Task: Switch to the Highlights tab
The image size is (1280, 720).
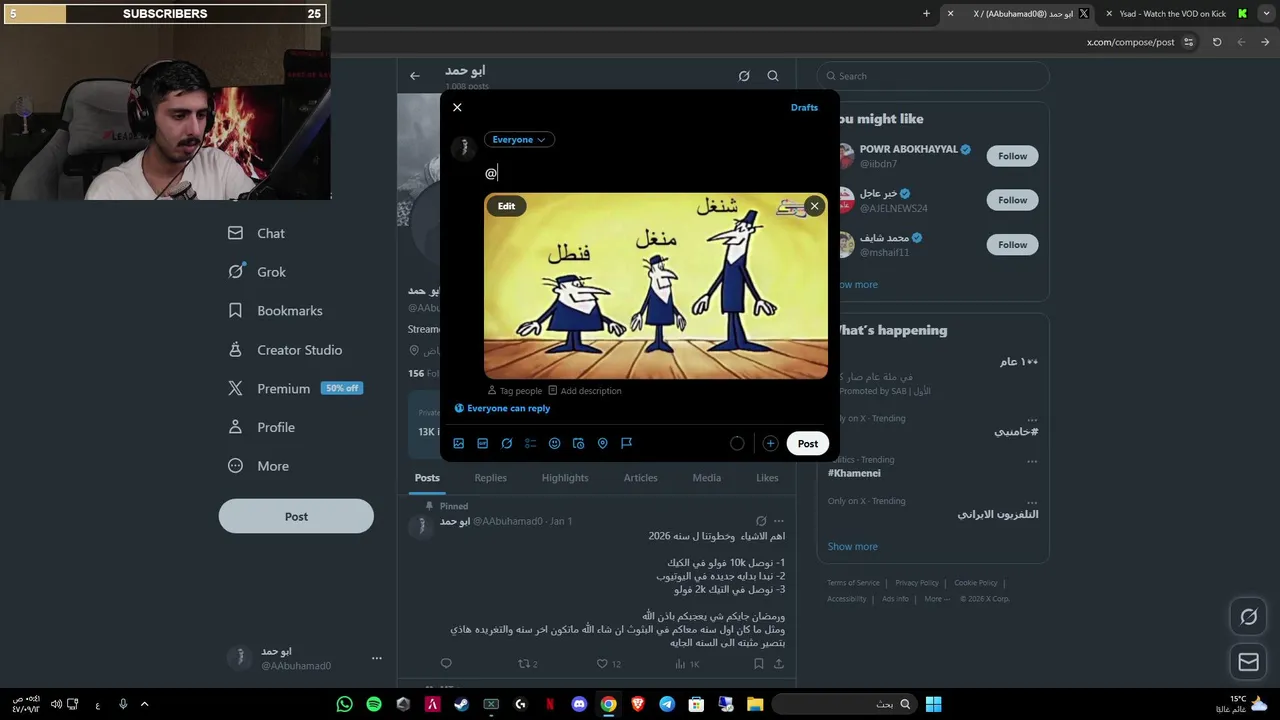Action: click(565, 478)
